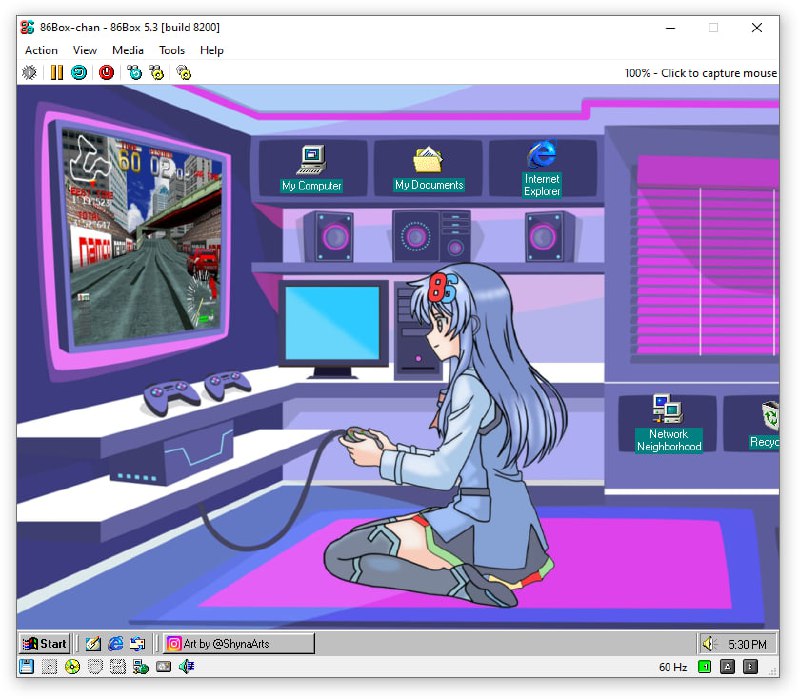Screen dimensions: 800x699
Task: Click the CD-ROM disc status bar icon
Action: tap(72, 667)
